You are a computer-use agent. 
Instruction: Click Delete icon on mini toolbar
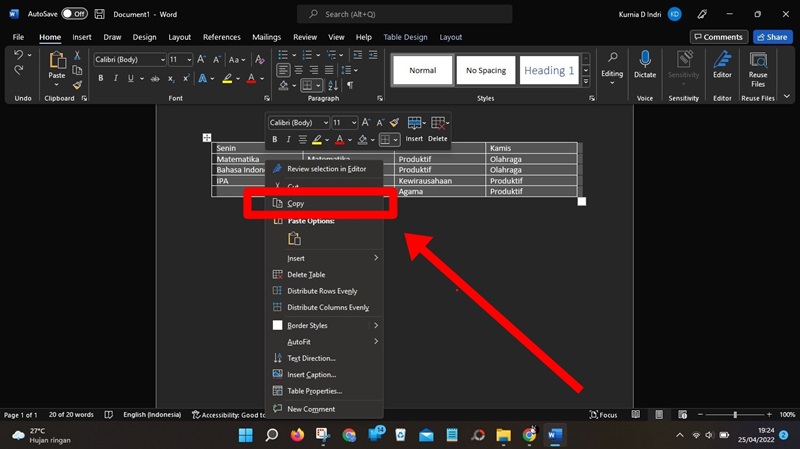pyautogui.click(x=438, y=122)
